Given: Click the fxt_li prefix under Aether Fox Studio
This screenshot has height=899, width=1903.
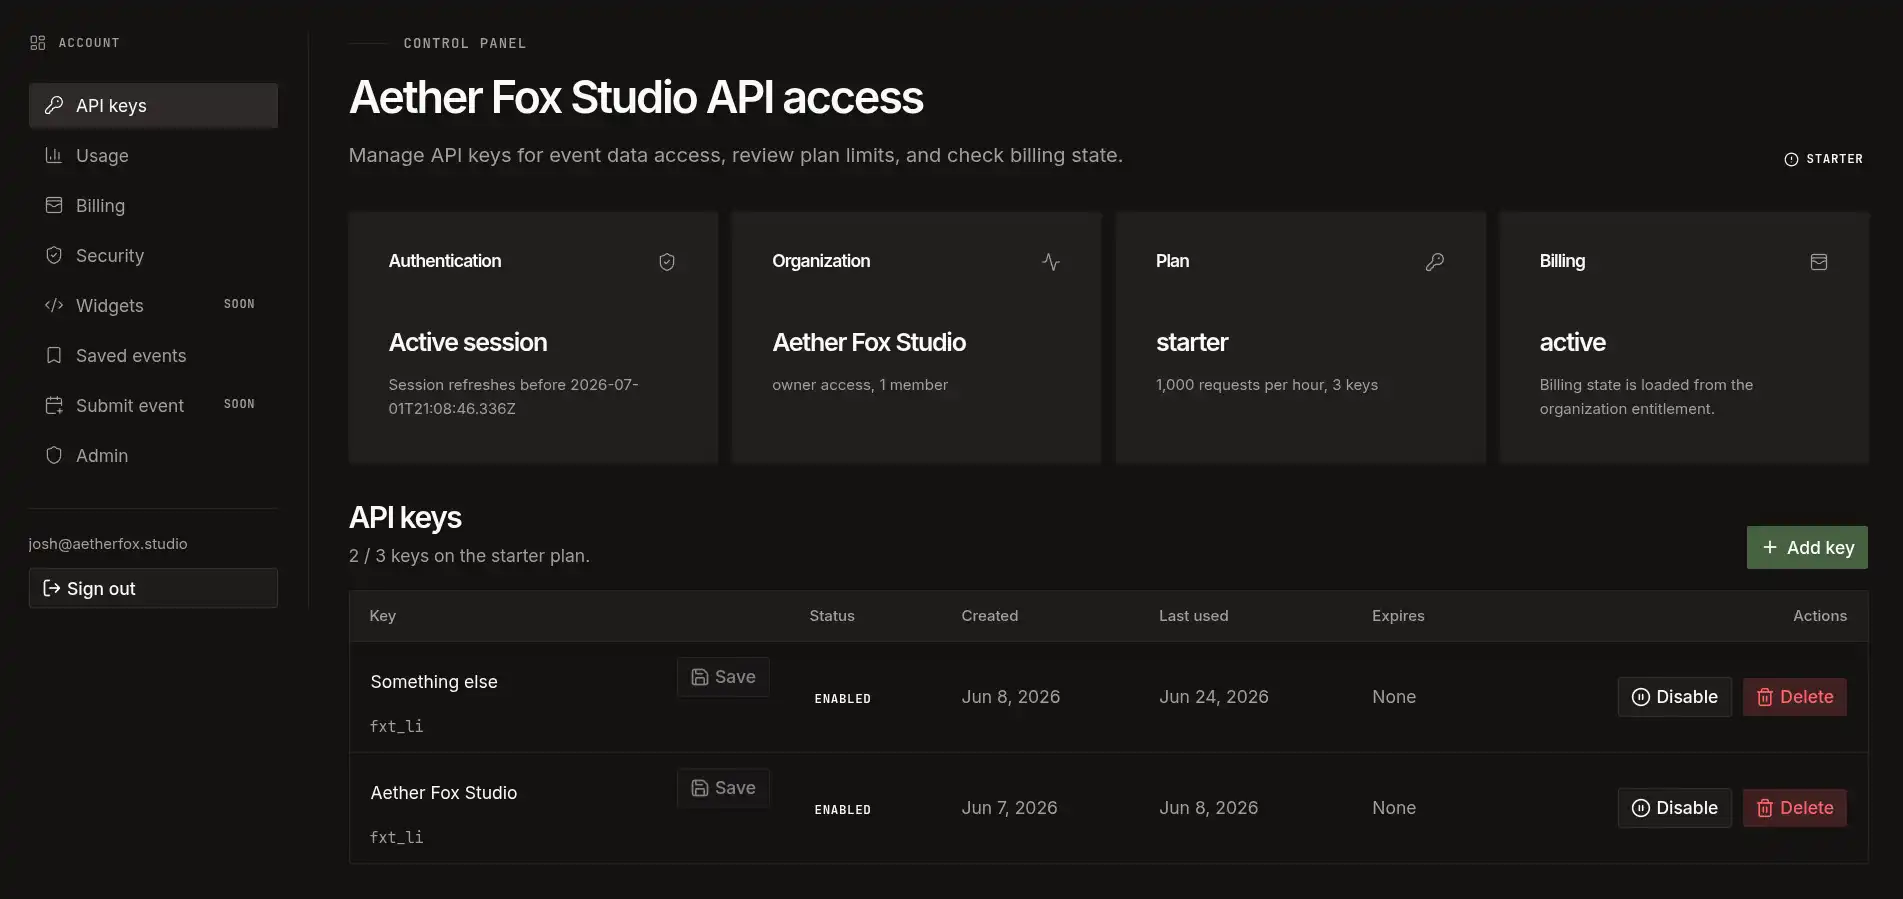Looking at the screenshot, I should pyautogui.click(x=397, y=838).
